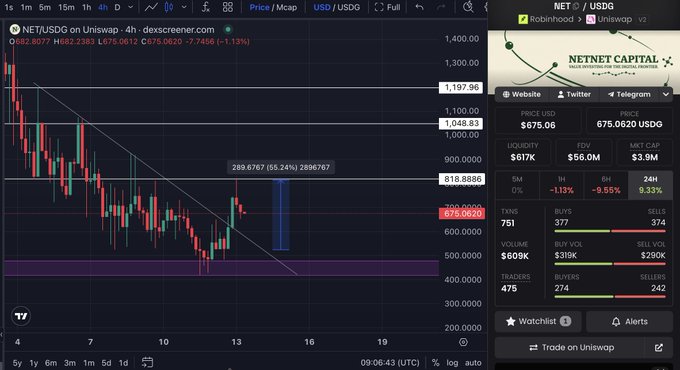Click the LIQUIDITY $617K box

523,152
